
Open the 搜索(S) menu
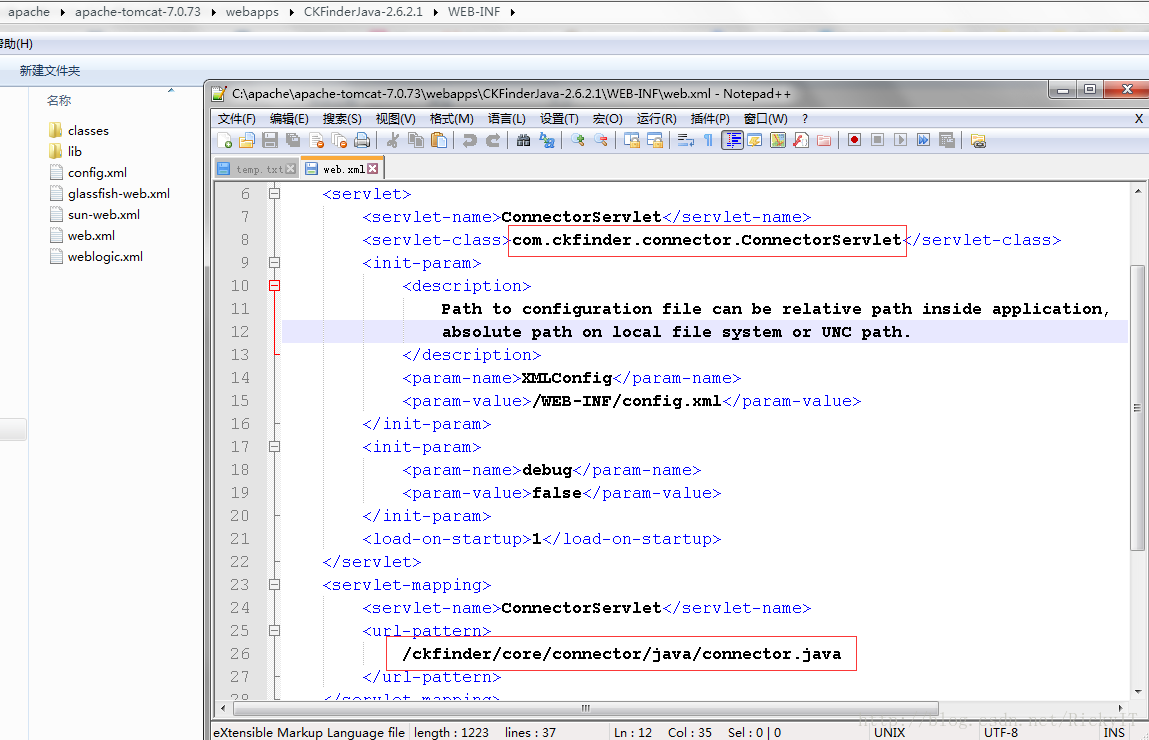pyautogui.click(x=342, y=119)
